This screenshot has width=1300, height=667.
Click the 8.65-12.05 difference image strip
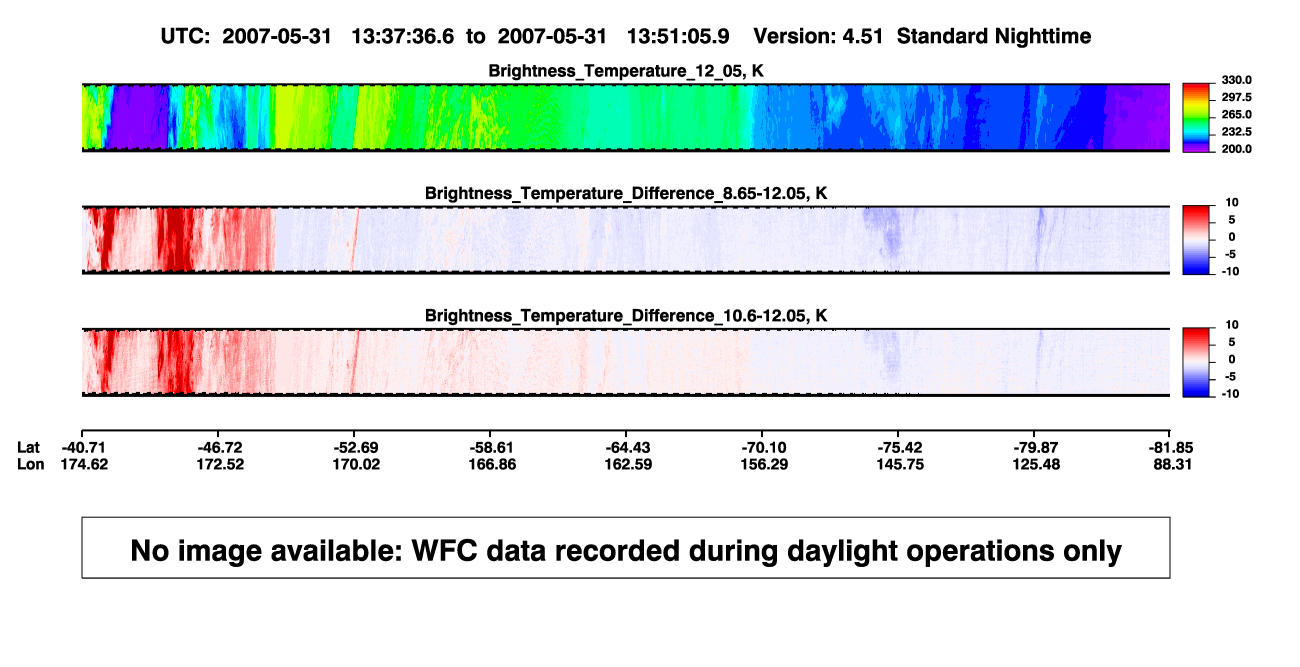pyautogui.click(x=626, y=240)
